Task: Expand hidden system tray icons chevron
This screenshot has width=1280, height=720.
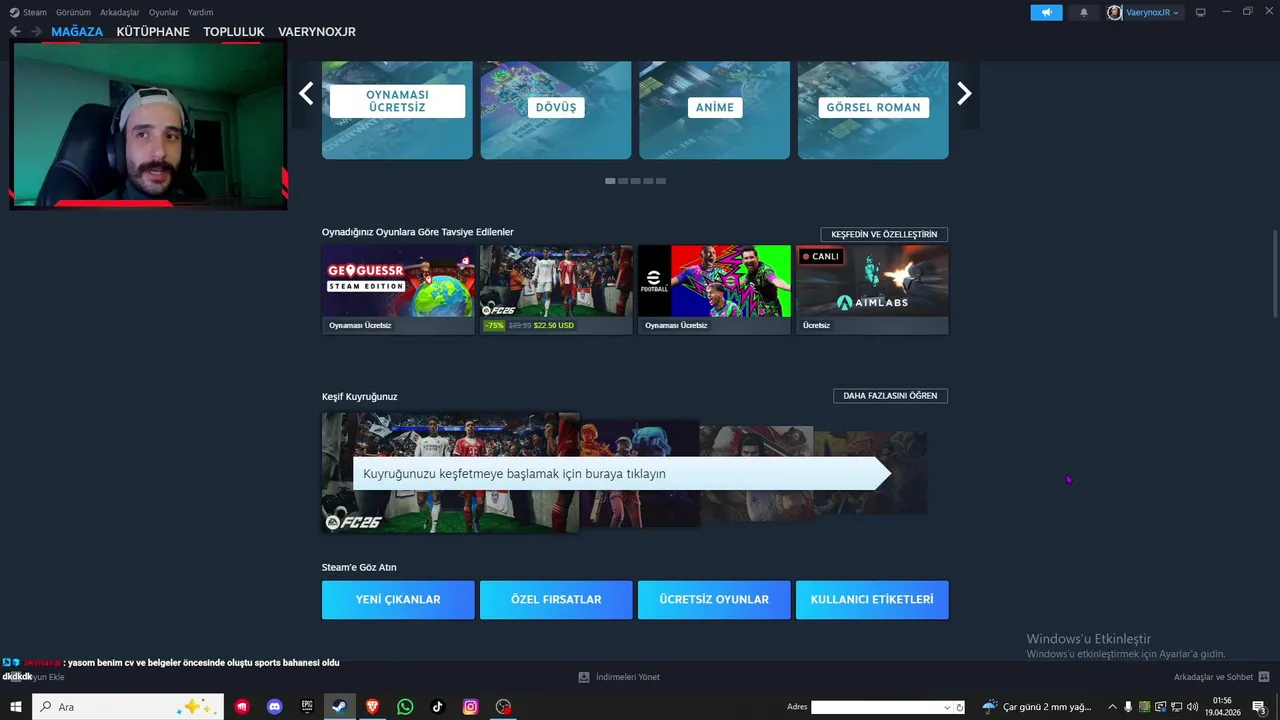Action: [x=1112, y=707]
